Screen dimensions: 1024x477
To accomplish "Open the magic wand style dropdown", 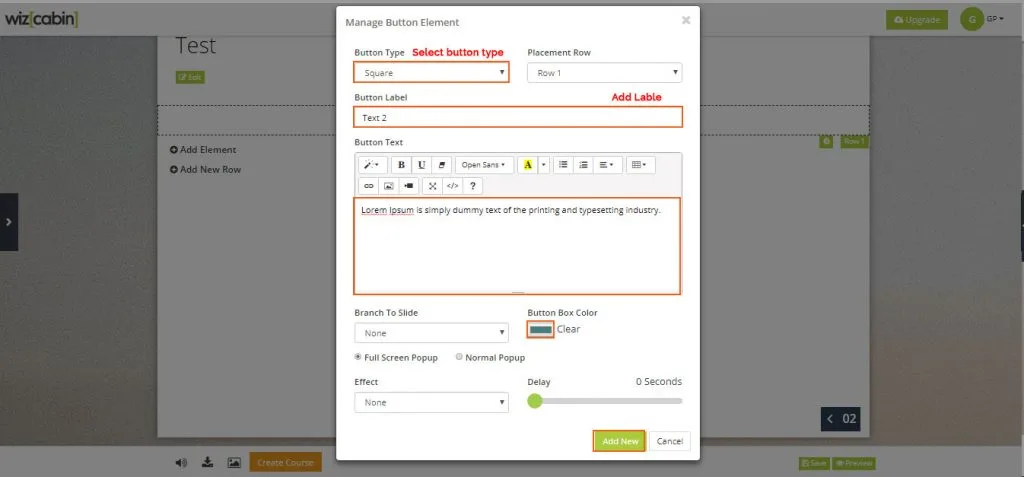I will click(x=373, y=165).
